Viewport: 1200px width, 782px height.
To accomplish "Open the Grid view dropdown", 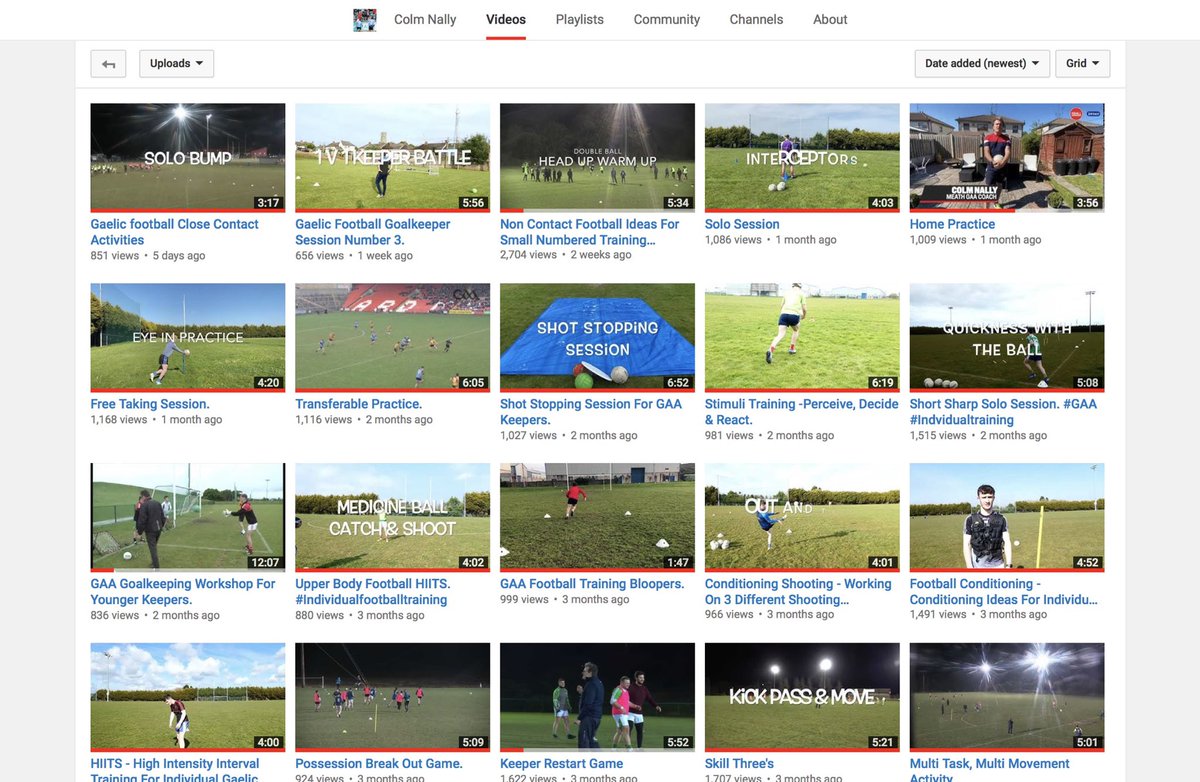I will coord(1082,64).
